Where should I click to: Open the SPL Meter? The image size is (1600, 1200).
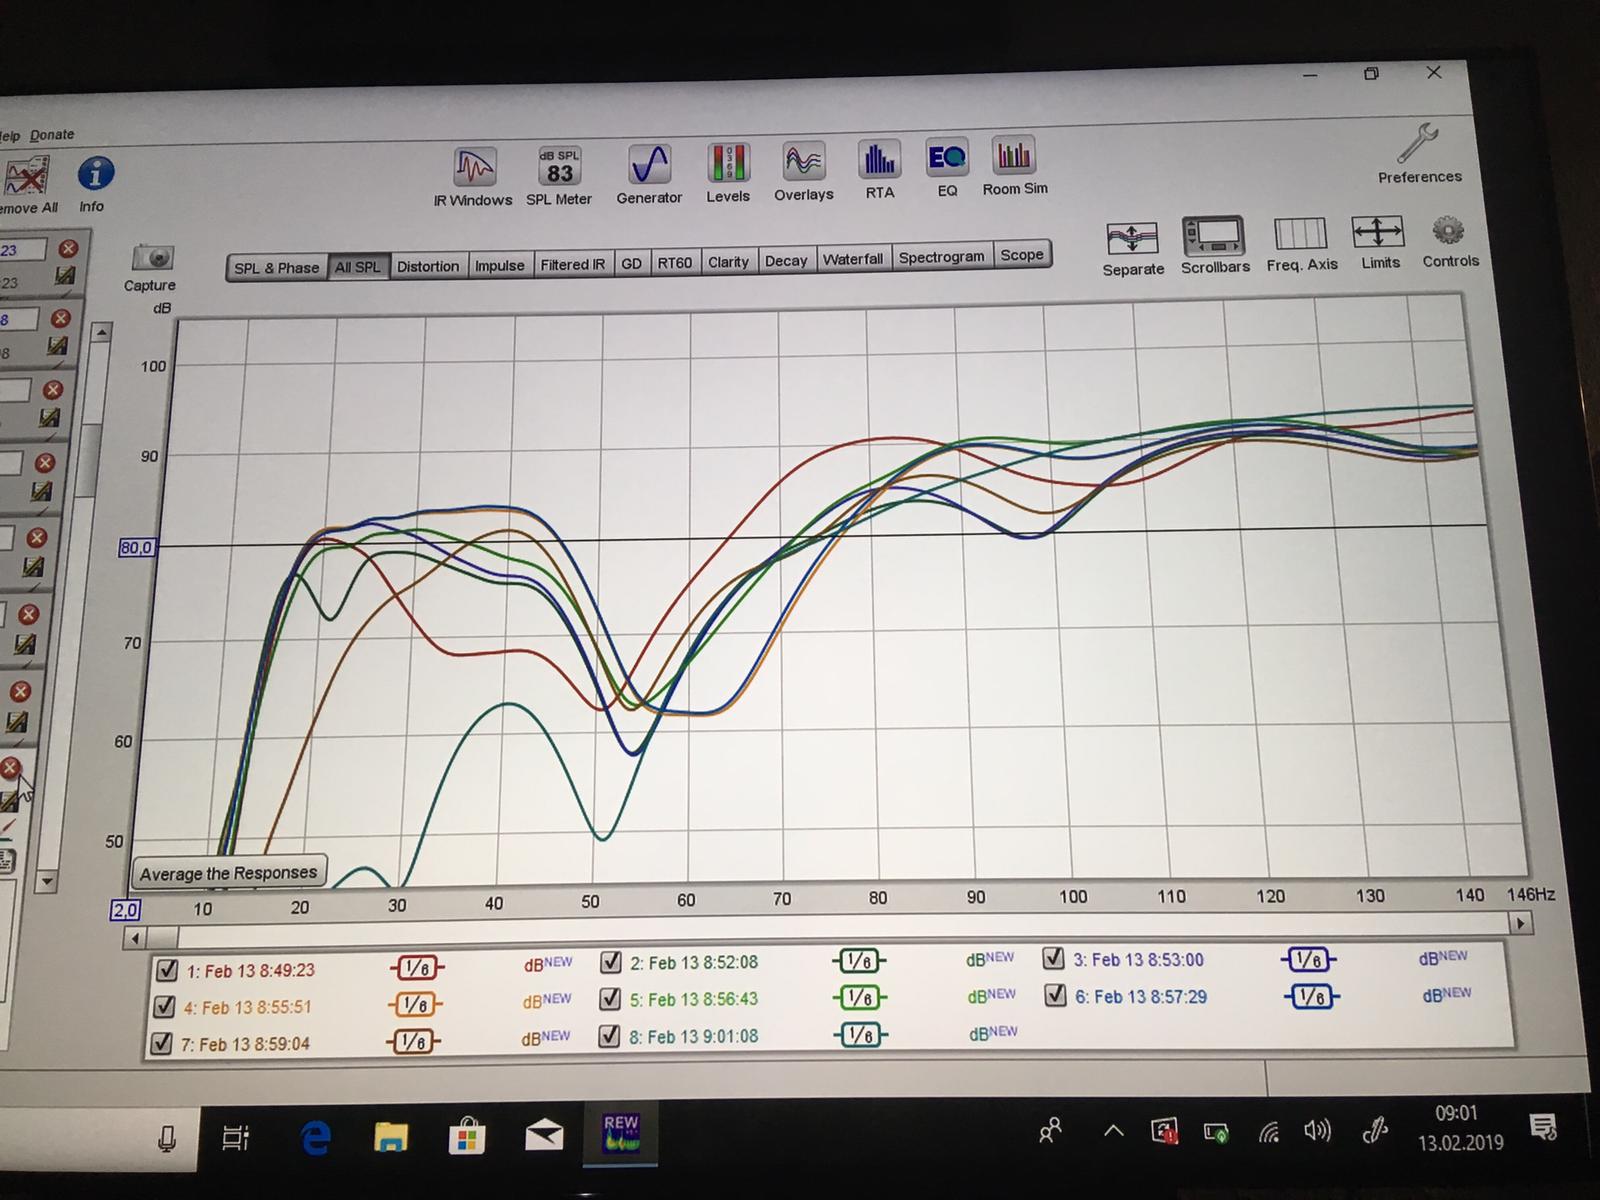[559, 168]
